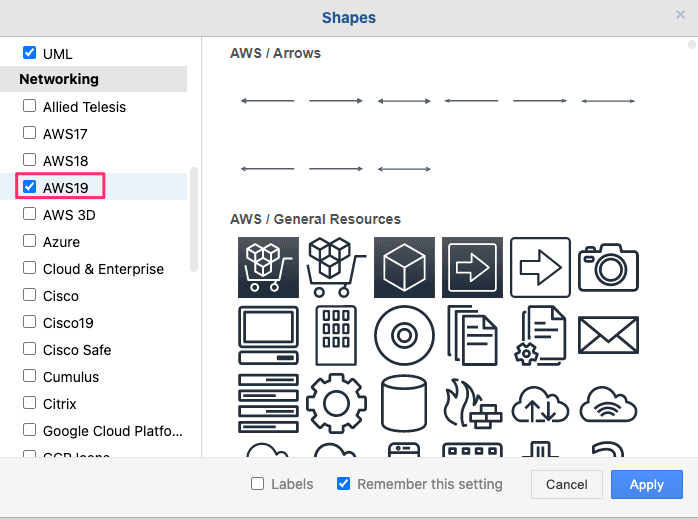
Task: Select the disk icon
Action: tap(404, 336)
